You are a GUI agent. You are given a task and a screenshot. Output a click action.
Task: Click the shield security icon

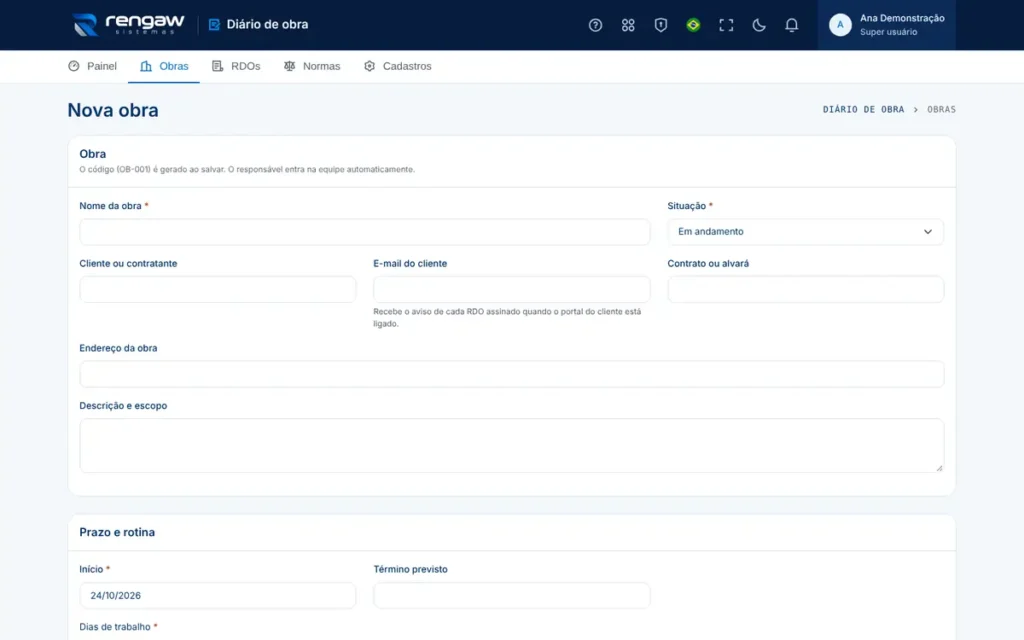tap(661, 25)
